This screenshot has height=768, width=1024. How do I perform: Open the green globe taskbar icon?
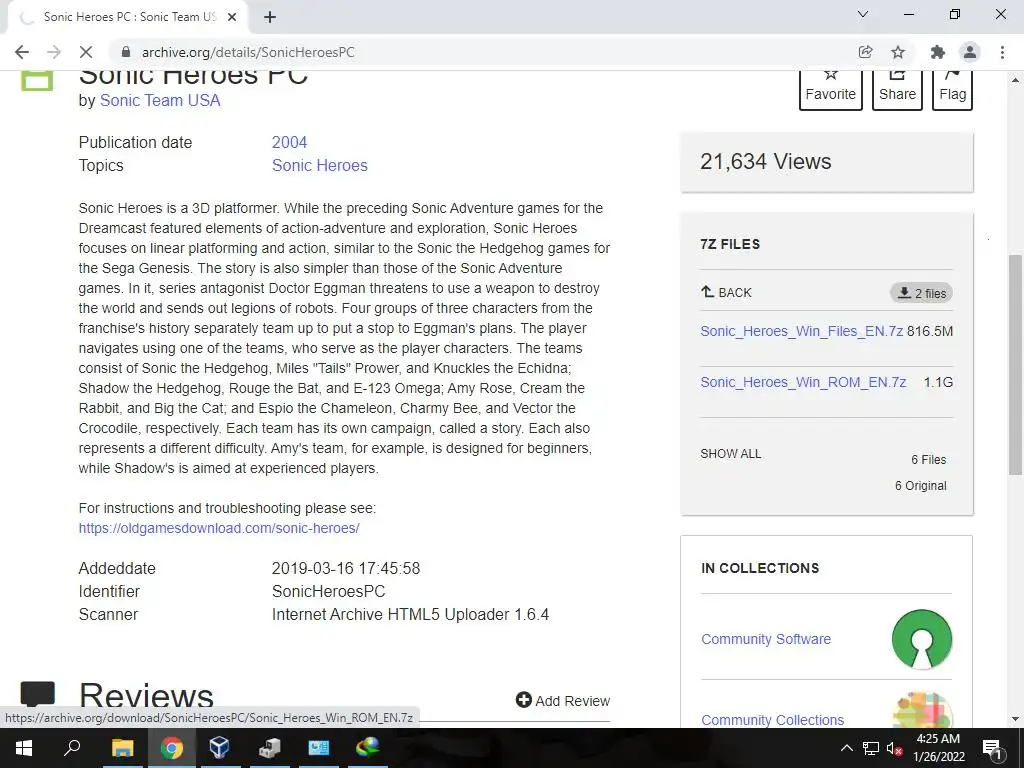[x=368, y=748]
